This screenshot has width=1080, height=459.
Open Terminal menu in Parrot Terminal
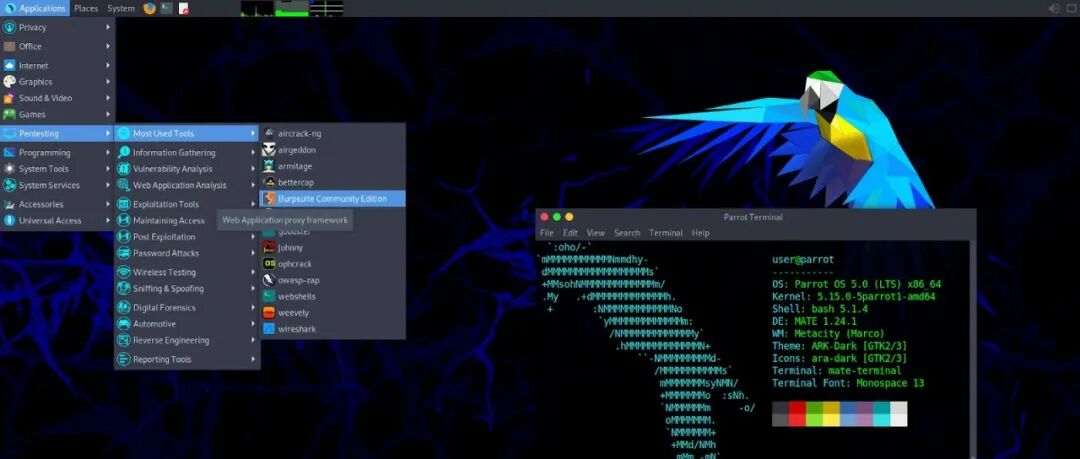(x=665, y=233)
